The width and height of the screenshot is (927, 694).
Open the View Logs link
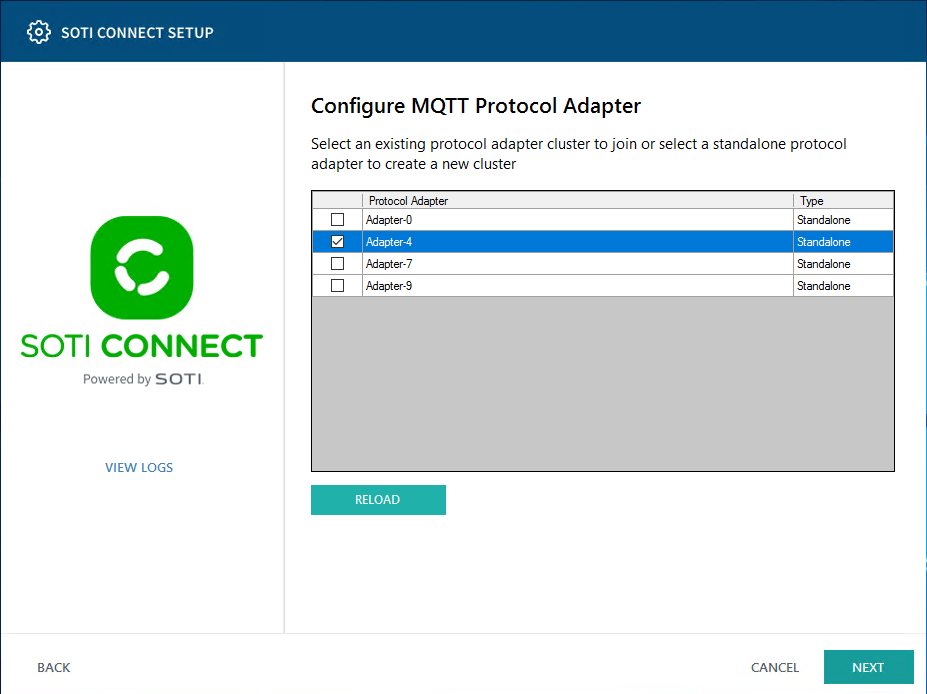click(139, 468)
